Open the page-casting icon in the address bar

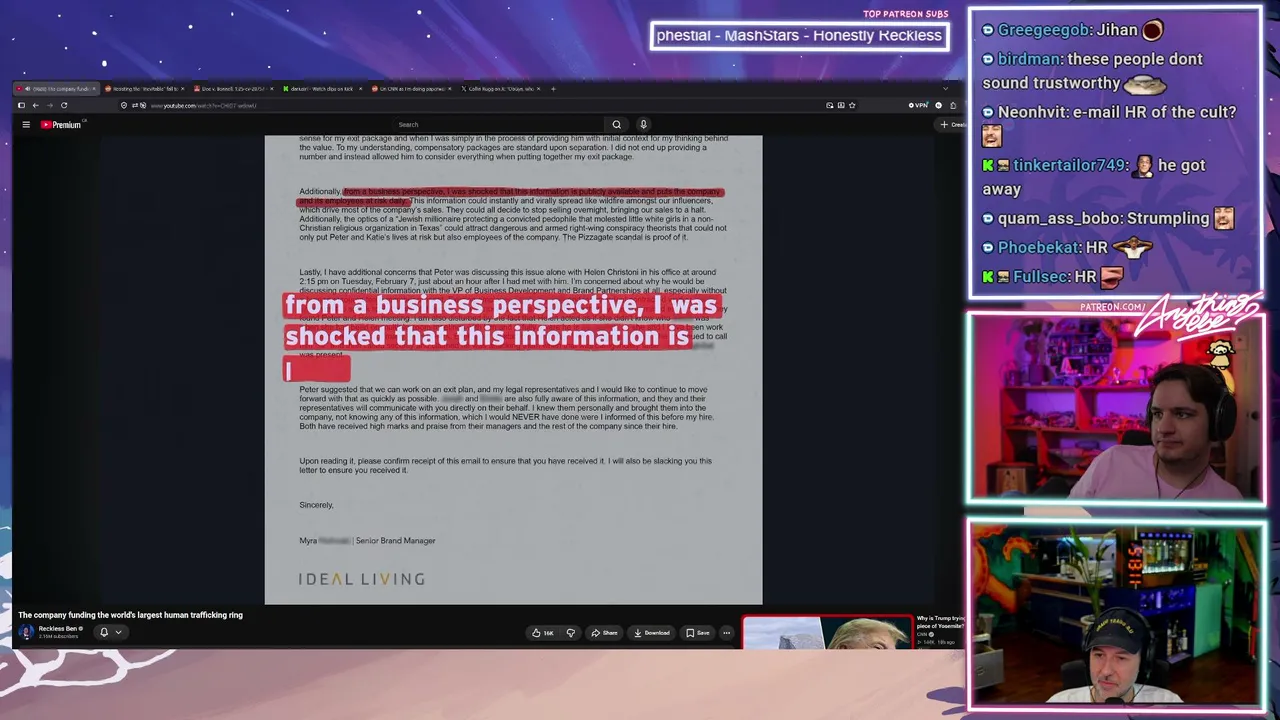click(829, 105)
